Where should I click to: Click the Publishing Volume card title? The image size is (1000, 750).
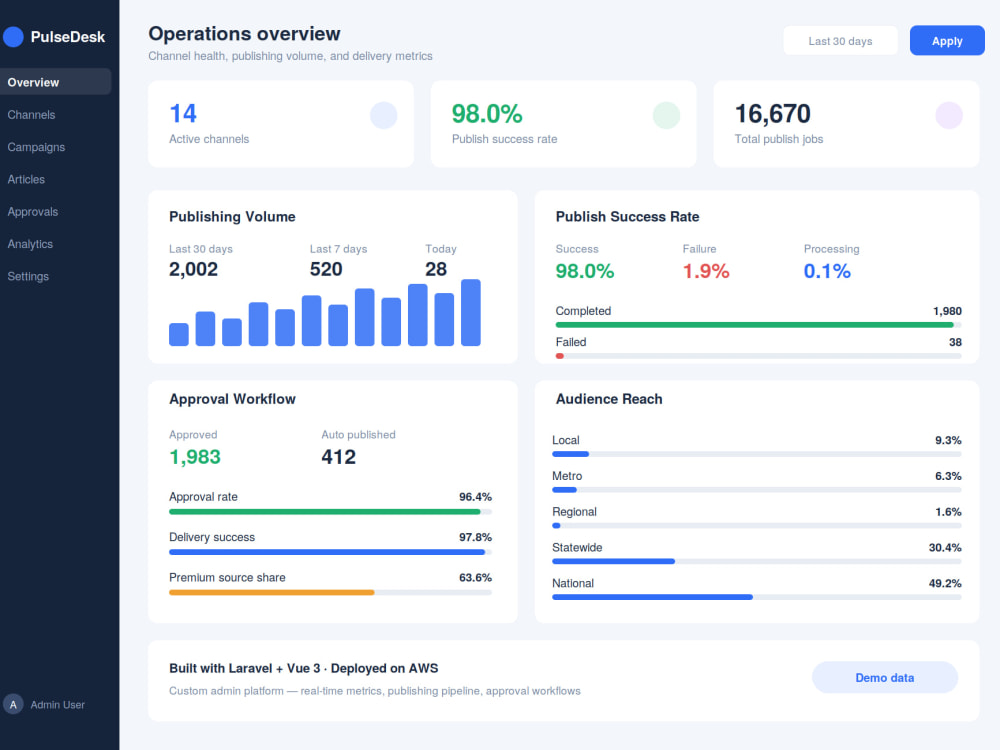point(232,217)
